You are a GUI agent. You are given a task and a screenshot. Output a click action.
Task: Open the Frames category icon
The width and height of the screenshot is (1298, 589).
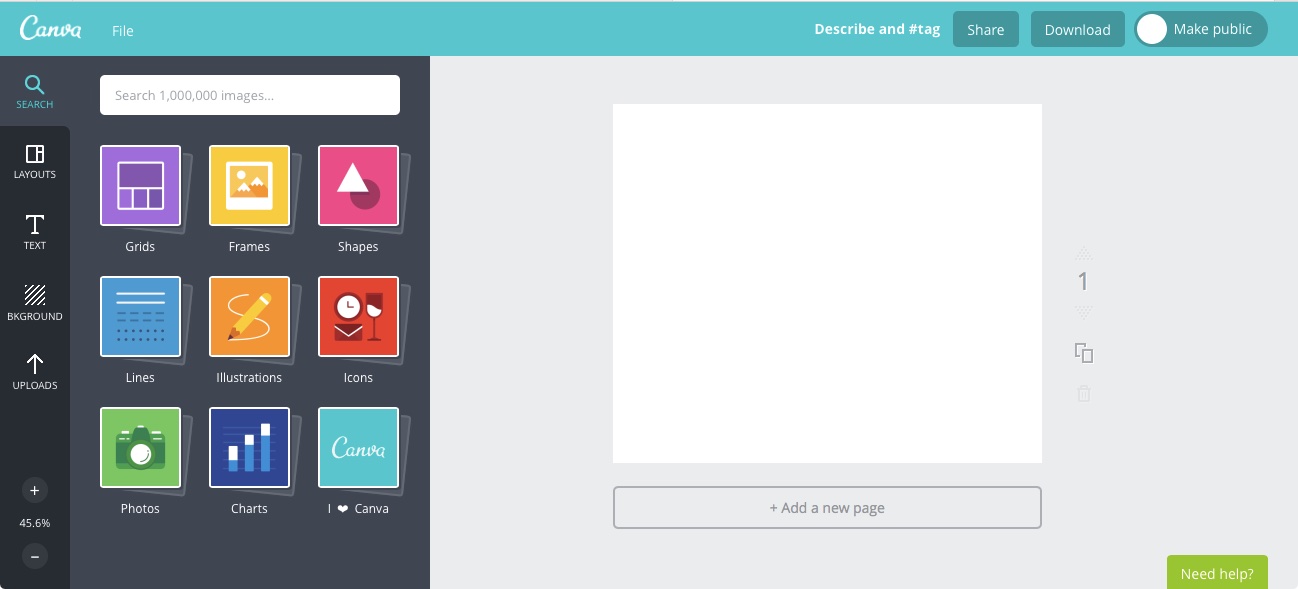click(x=249, y=186)
